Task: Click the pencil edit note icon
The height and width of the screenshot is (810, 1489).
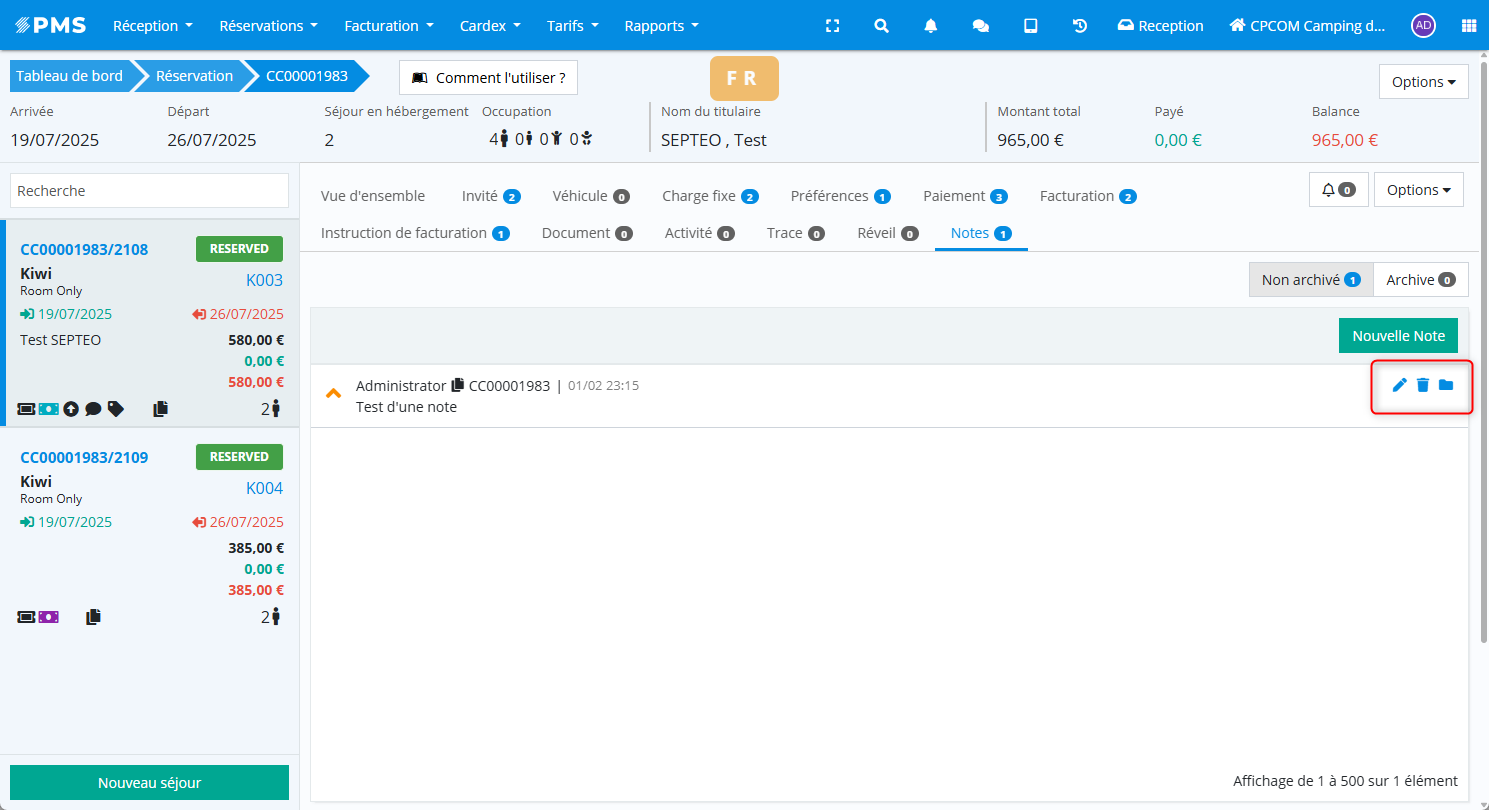Action: pyautogui.click(x=1399, y=385)
